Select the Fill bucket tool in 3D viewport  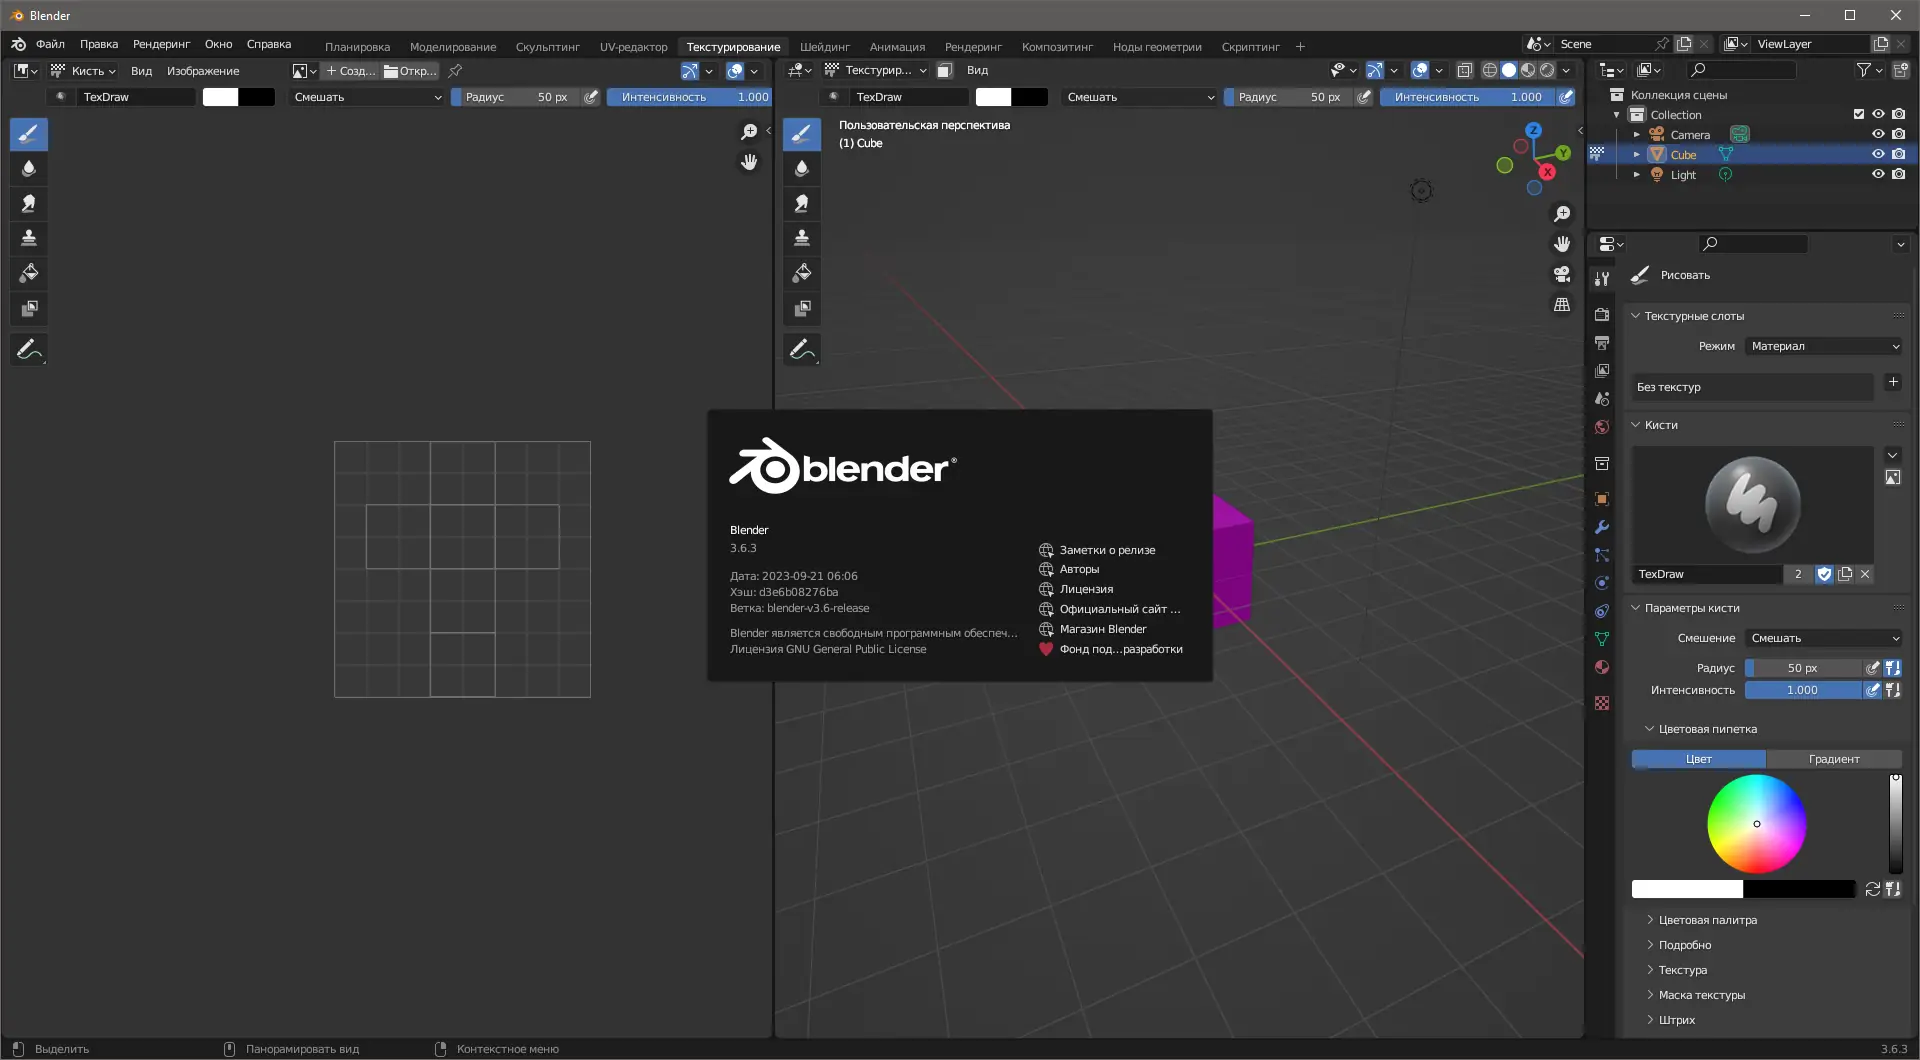(x=802, y=273)
